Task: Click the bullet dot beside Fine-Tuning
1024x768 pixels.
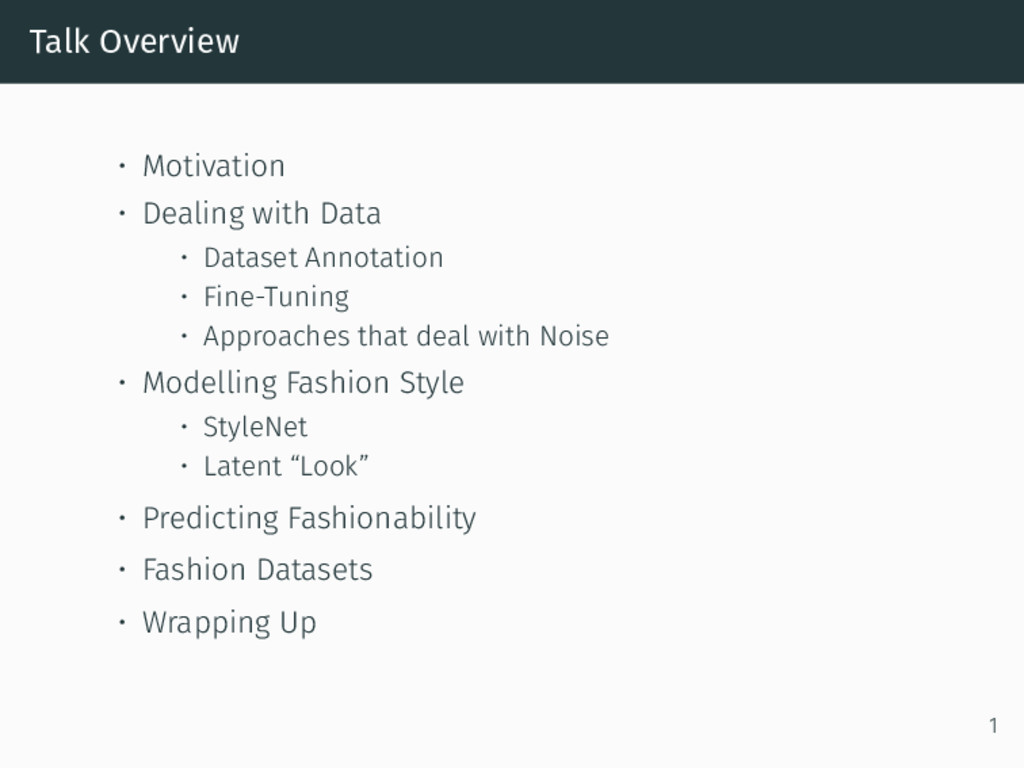Action: tap(184, 297)
